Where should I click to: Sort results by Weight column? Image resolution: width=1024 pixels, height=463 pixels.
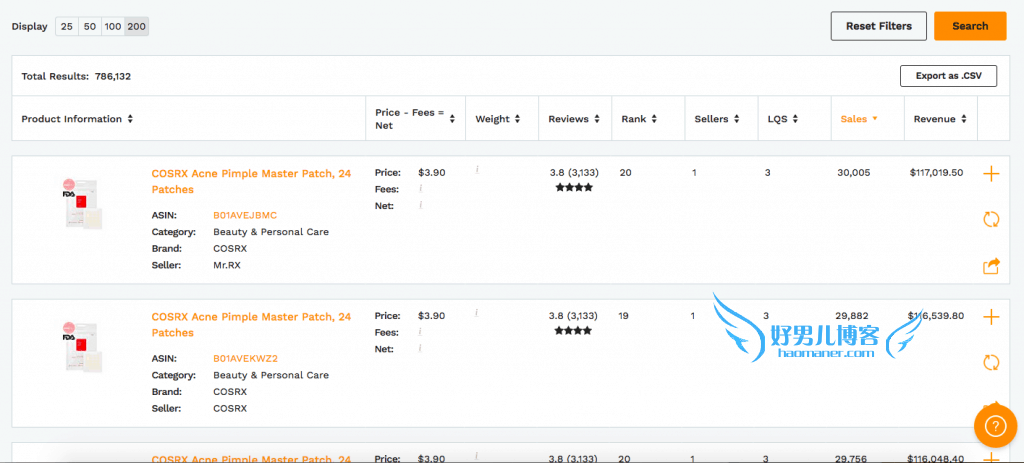pos(498,119)
